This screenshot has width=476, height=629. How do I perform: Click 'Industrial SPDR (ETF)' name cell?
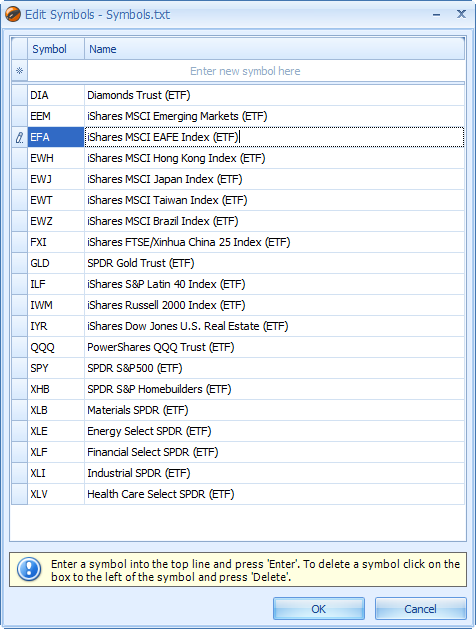pos(274,473)
